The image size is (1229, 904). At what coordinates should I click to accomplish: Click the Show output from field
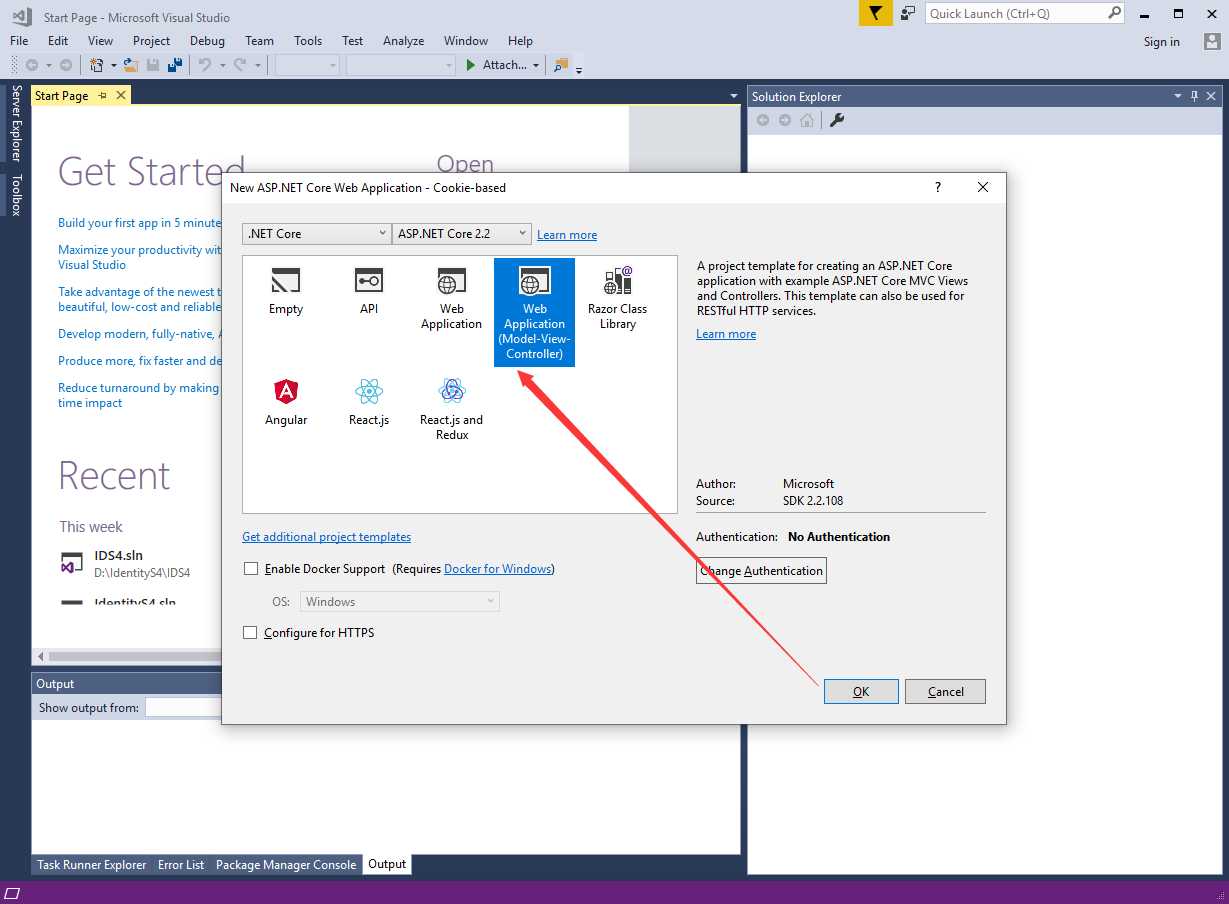point(183,707)
